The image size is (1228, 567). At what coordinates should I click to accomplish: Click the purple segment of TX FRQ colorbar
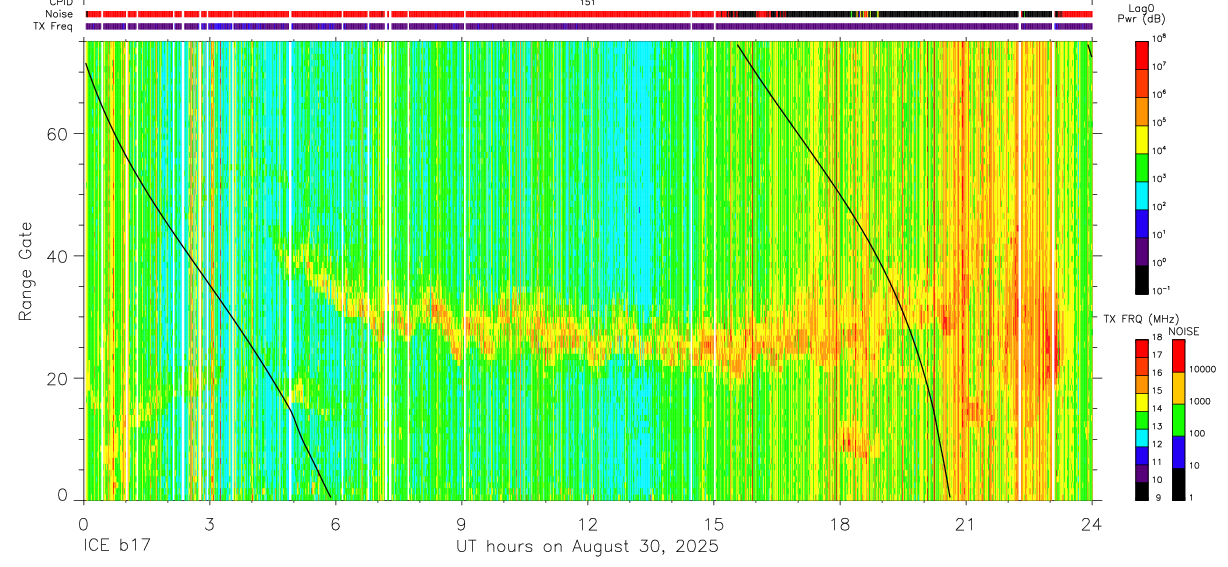(x=1141, y=473)
